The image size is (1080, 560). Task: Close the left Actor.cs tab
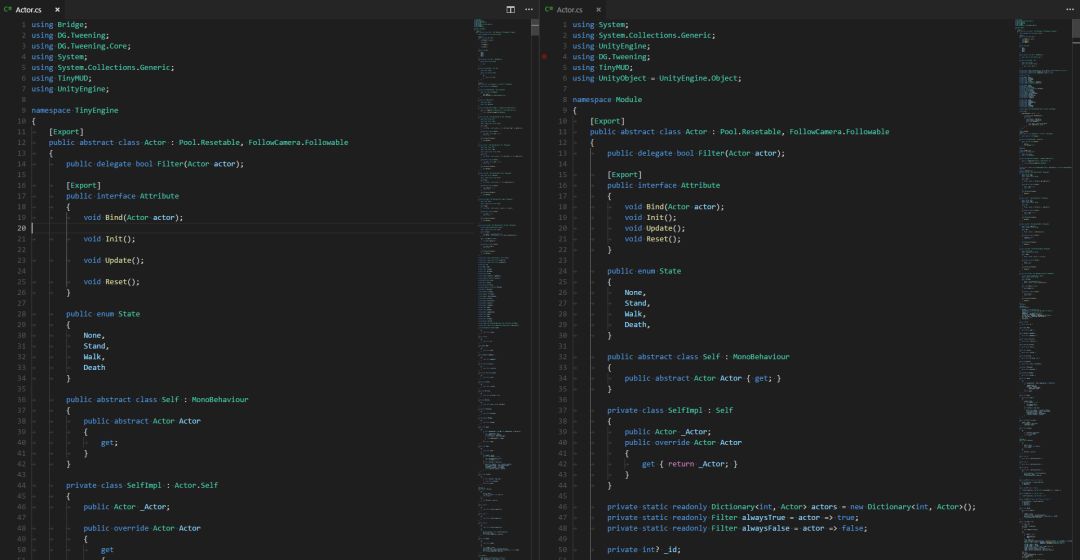(58, 9)
